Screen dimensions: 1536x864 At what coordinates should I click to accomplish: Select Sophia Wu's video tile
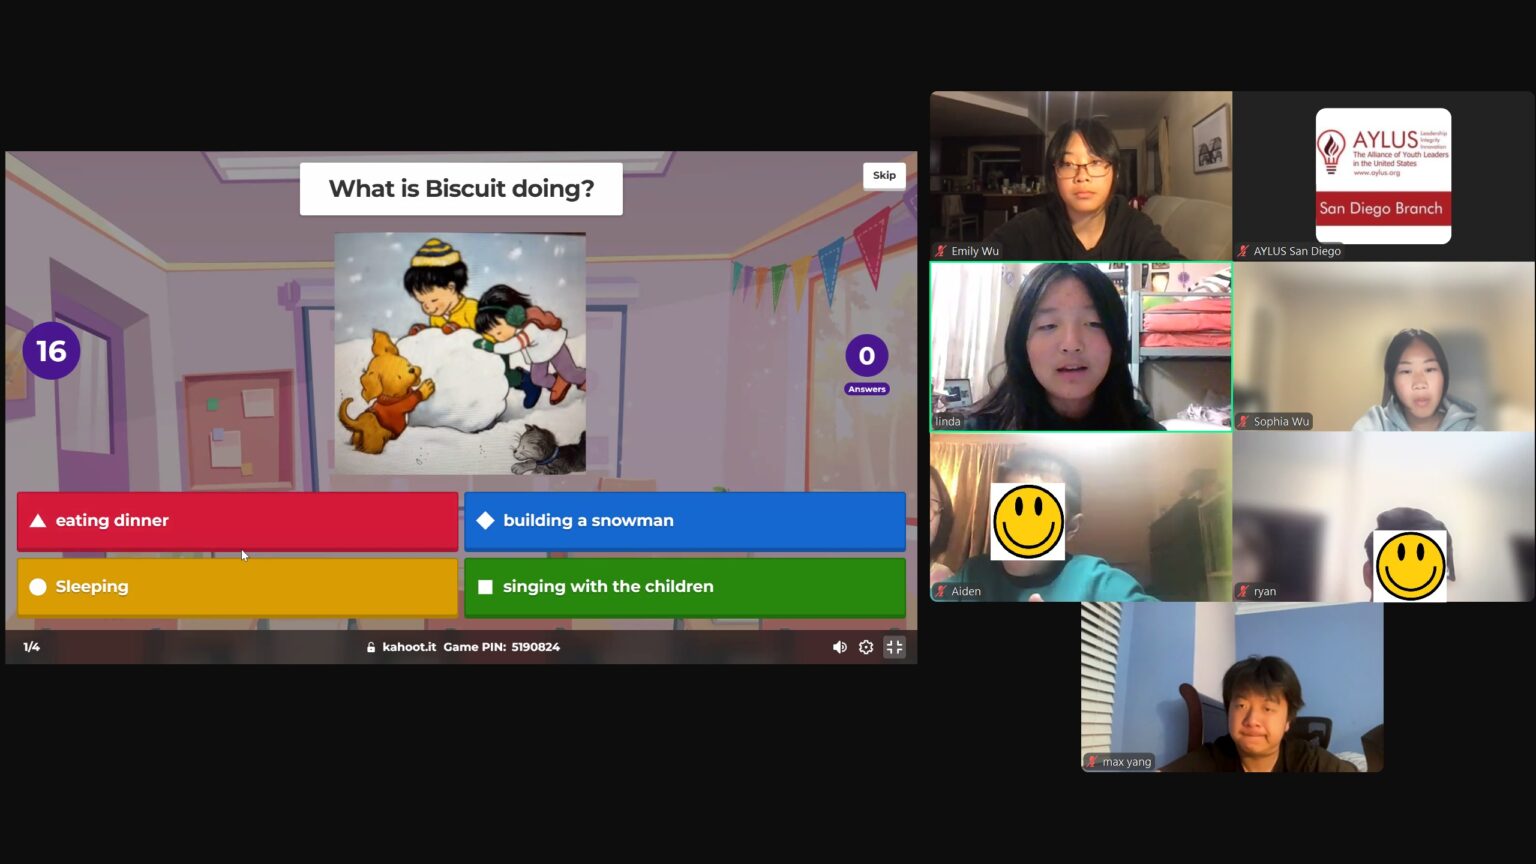click(x=1384, y=347)
